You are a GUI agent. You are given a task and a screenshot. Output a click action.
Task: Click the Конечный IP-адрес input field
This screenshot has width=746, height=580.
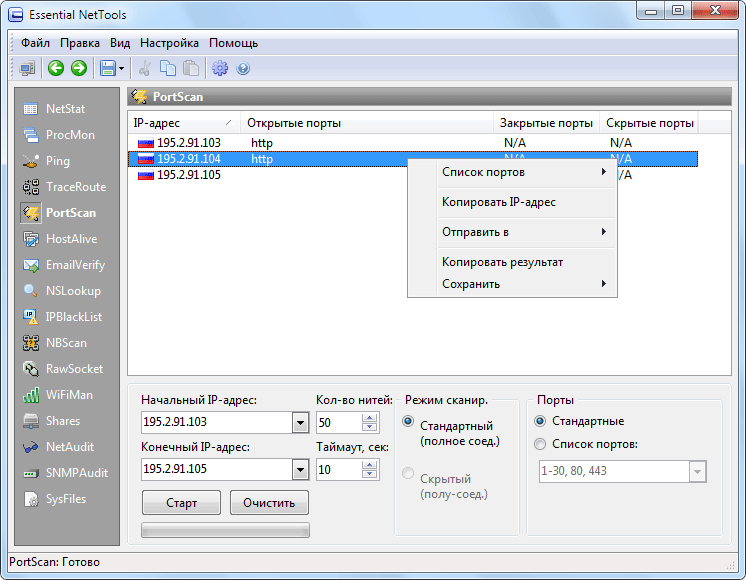pos(217,470)
